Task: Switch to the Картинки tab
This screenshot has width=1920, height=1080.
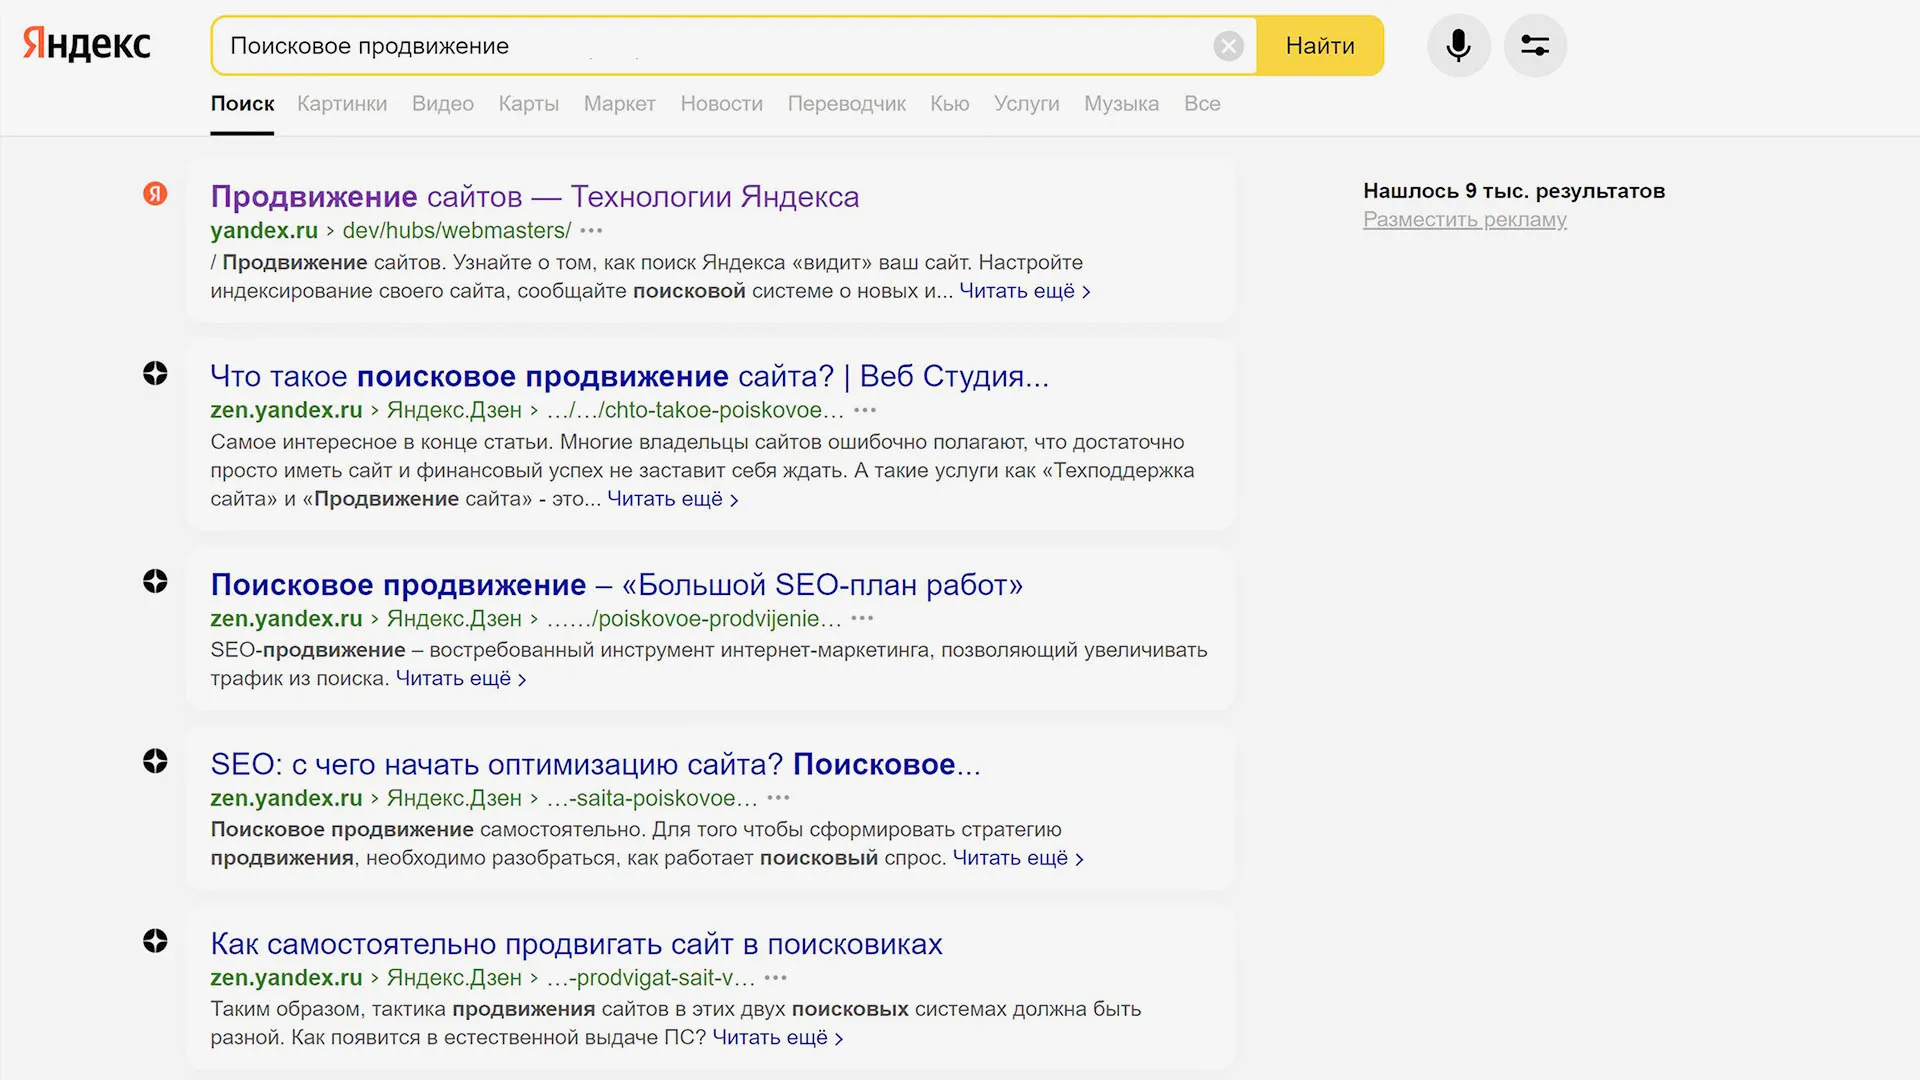Action: [x=342, y=104]
